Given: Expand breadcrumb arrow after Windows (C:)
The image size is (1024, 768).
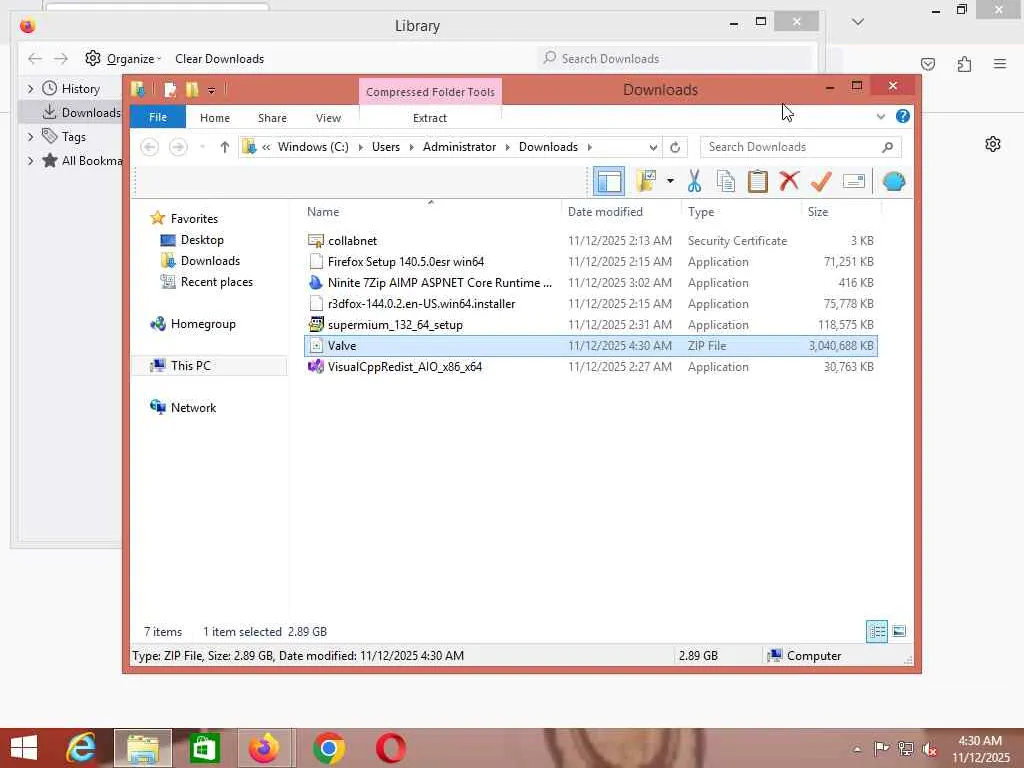Looking at the screenshot, I should [x=360, y=148].
